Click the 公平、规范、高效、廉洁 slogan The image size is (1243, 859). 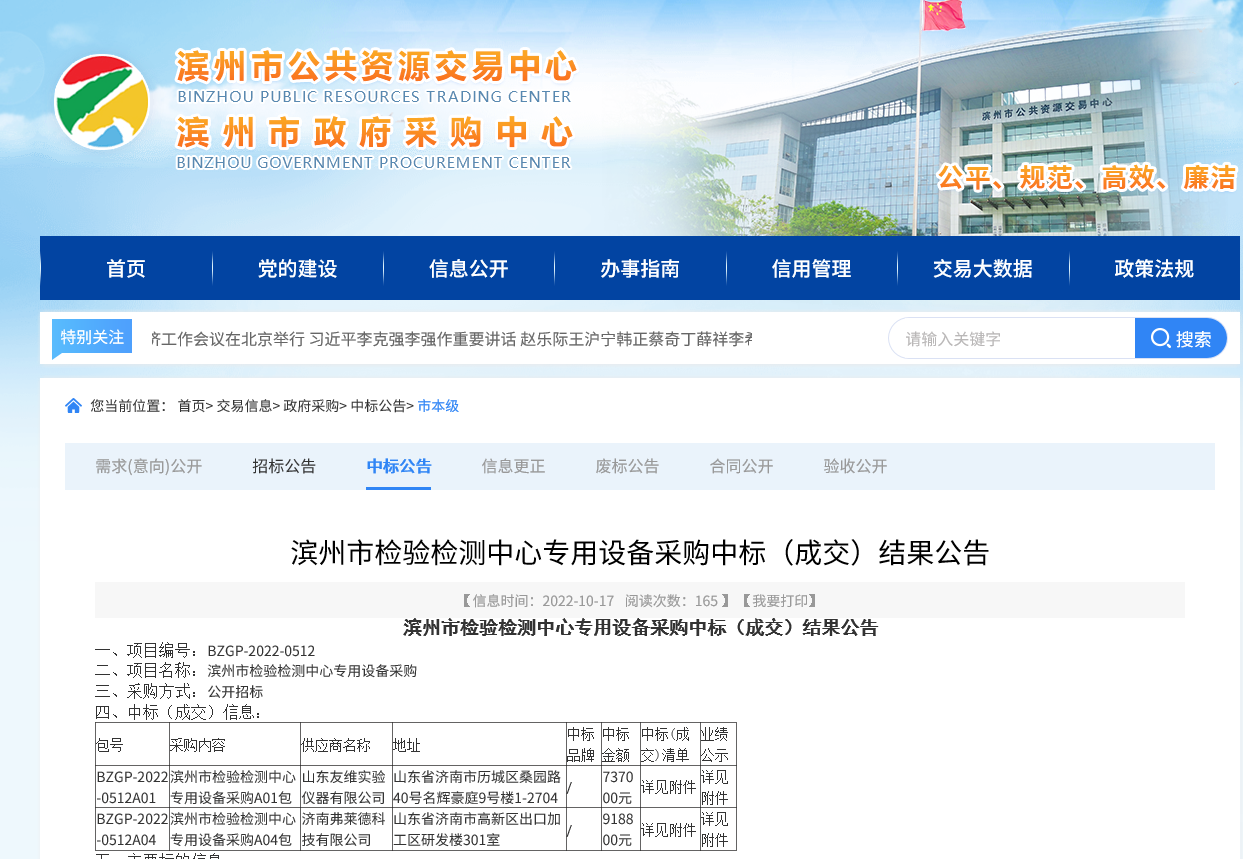pyautogui.click(x=1087, y=178)
